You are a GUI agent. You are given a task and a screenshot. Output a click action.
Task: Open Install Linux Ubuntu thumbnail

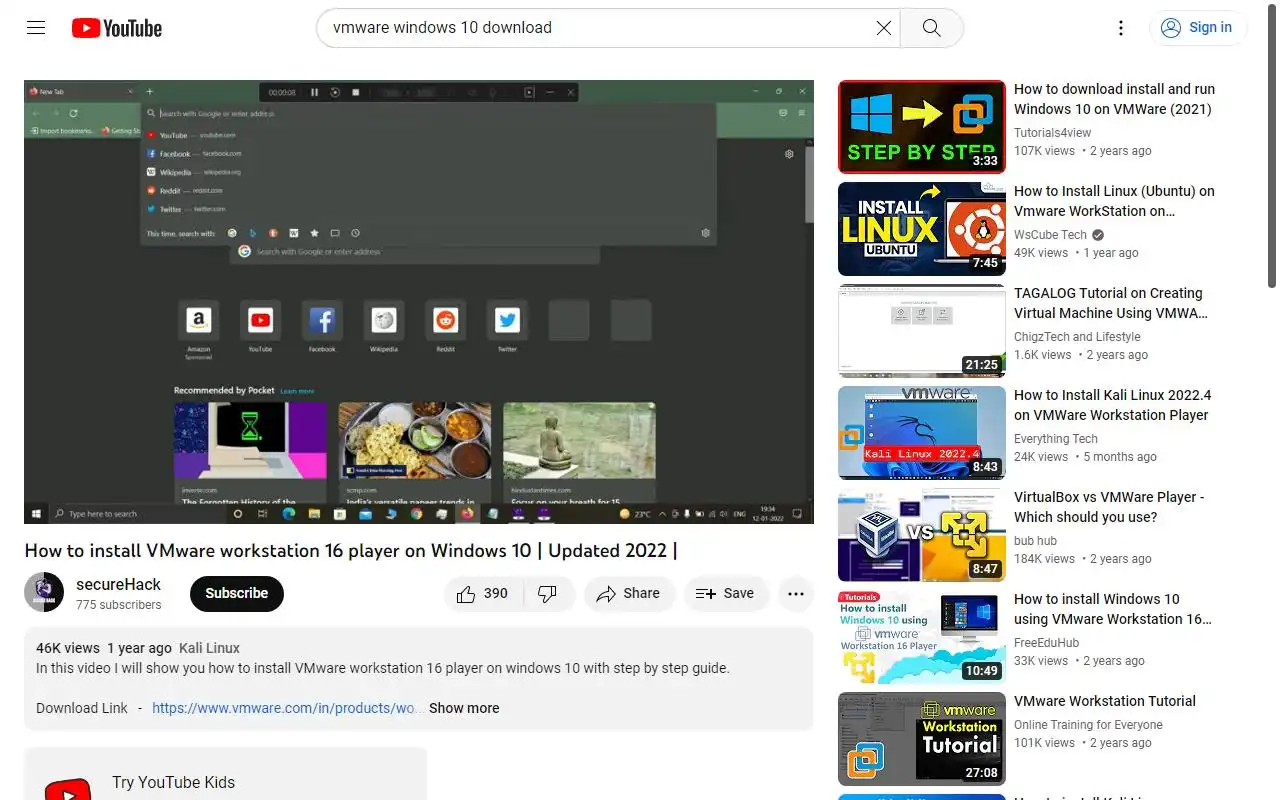[x=922, y=229]
